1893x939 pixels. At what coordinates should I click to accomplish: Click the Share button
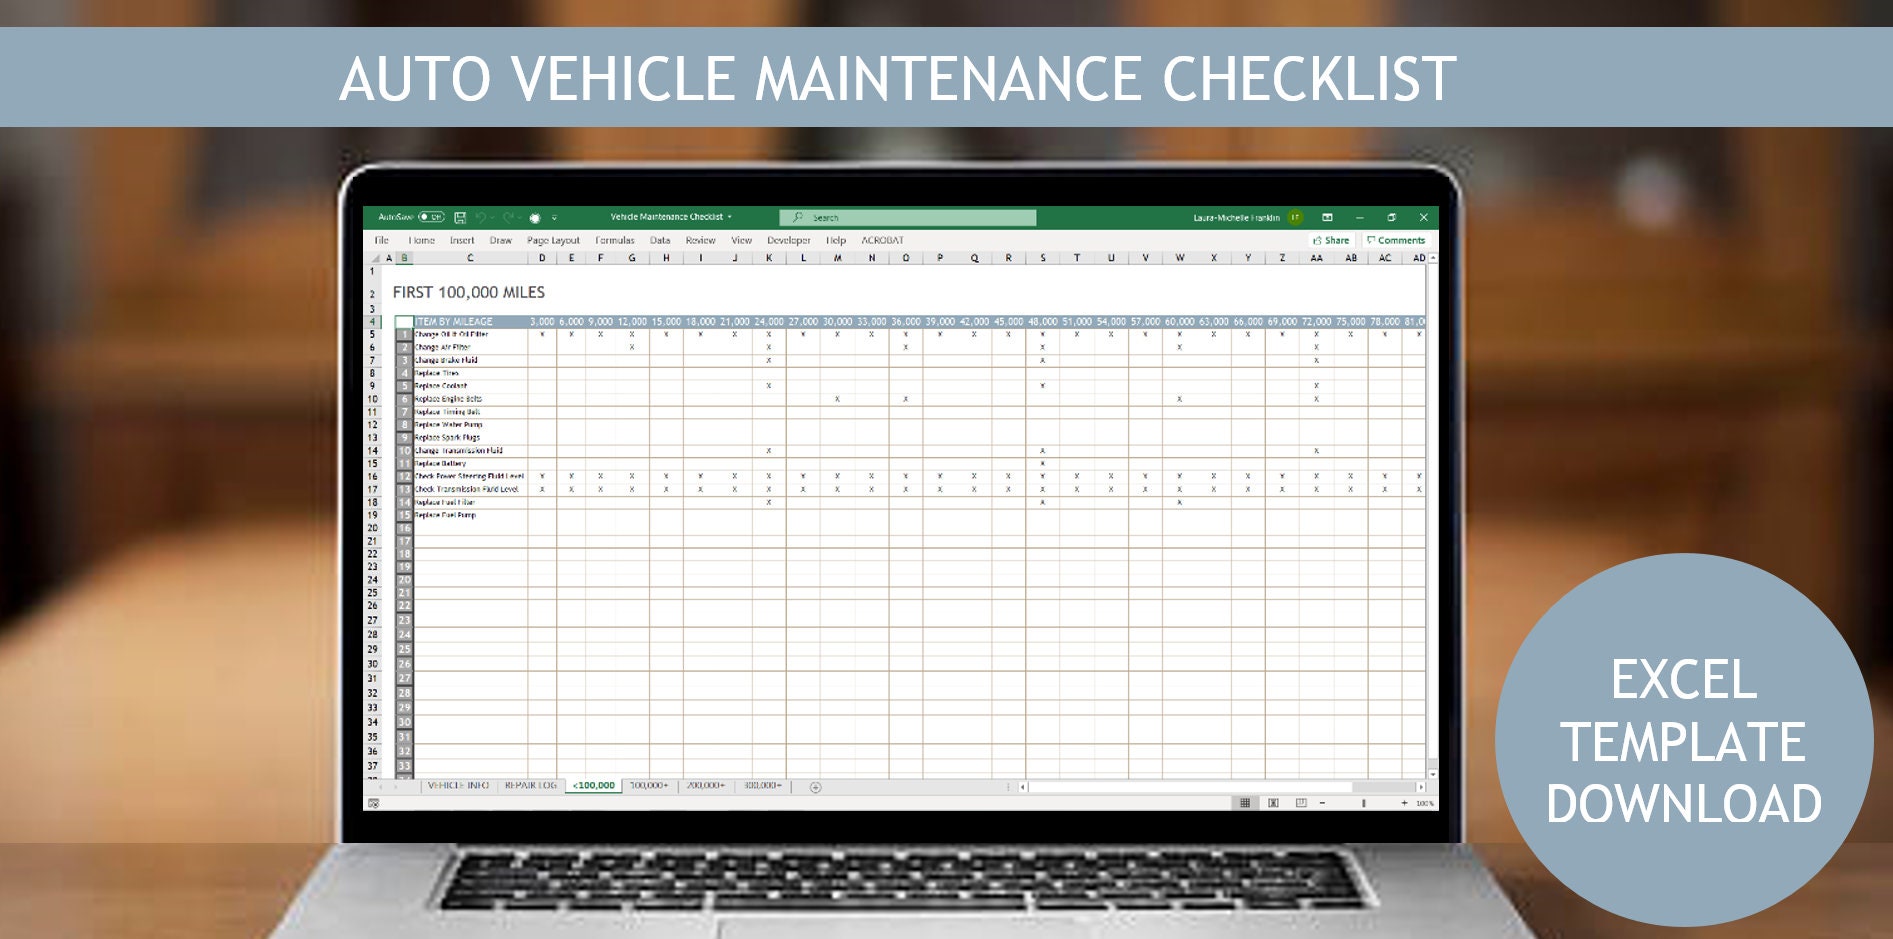click(x=1332, y=240)
